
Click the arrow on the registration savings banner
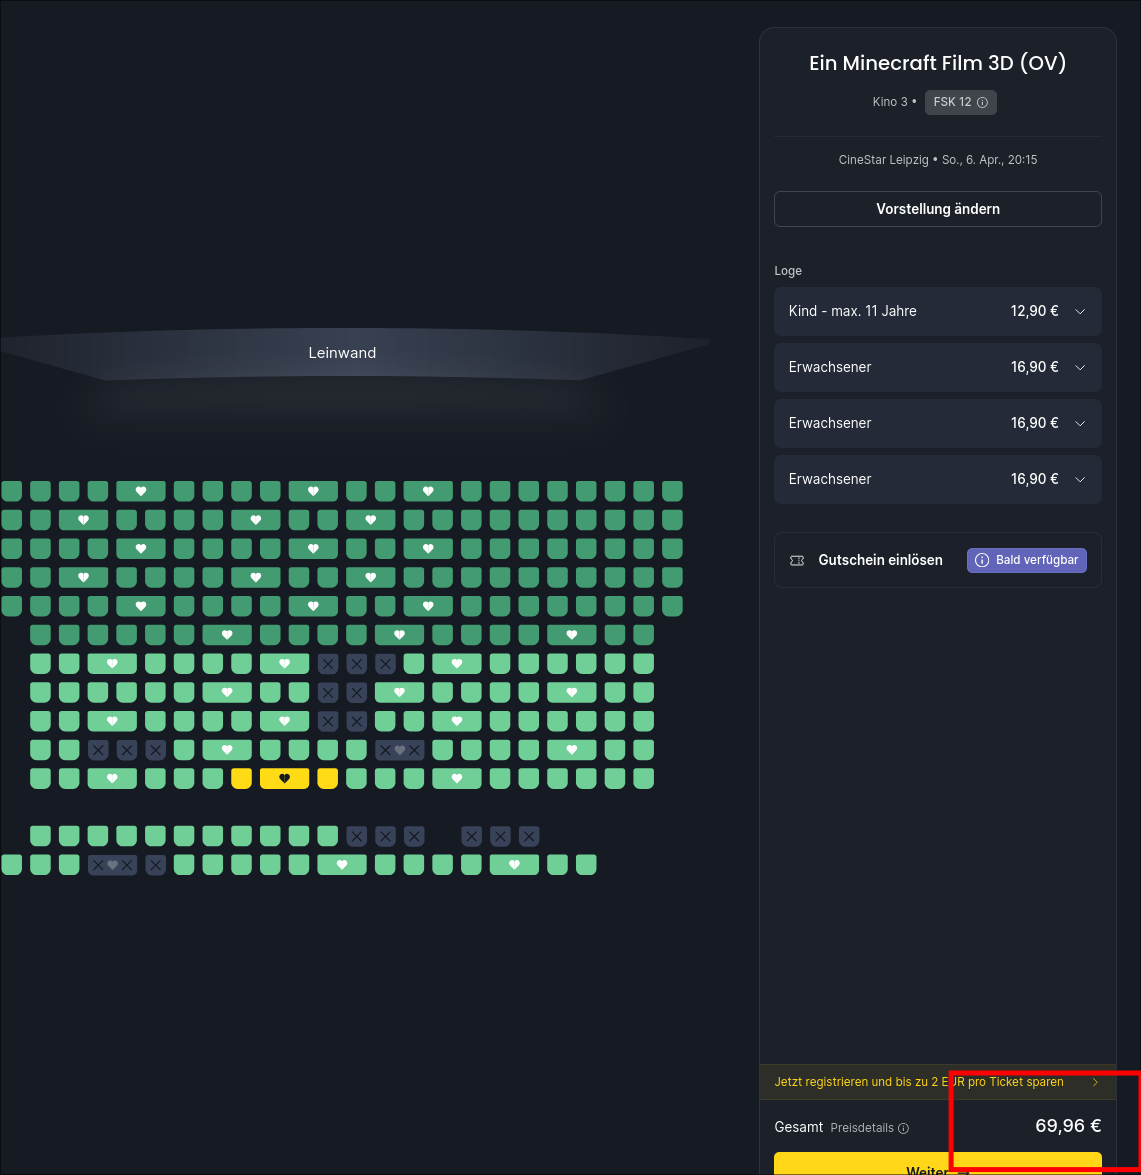(x=1095, y=1082)
